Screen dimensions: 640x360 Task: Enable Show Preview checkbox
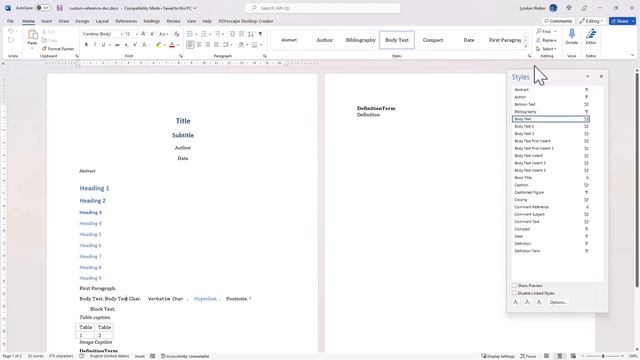(x=514, y=285)
